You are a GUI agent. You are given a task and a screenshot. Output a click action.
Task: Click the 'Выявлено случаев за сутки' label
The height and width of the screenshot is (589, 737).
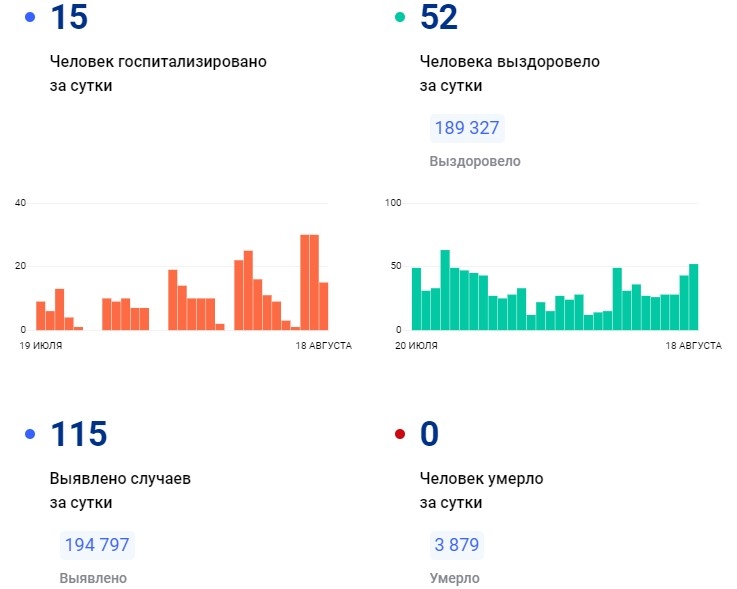(120, 490)
